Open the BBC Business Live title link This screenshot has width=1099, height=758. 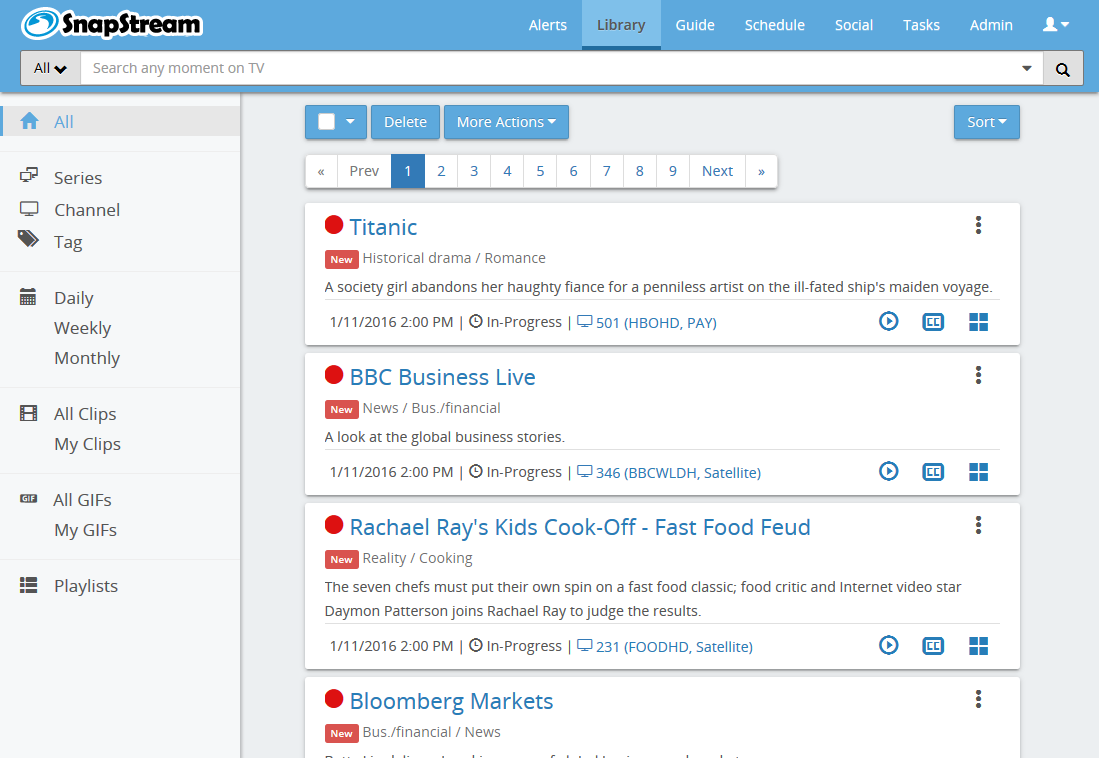tap(442, 377)
